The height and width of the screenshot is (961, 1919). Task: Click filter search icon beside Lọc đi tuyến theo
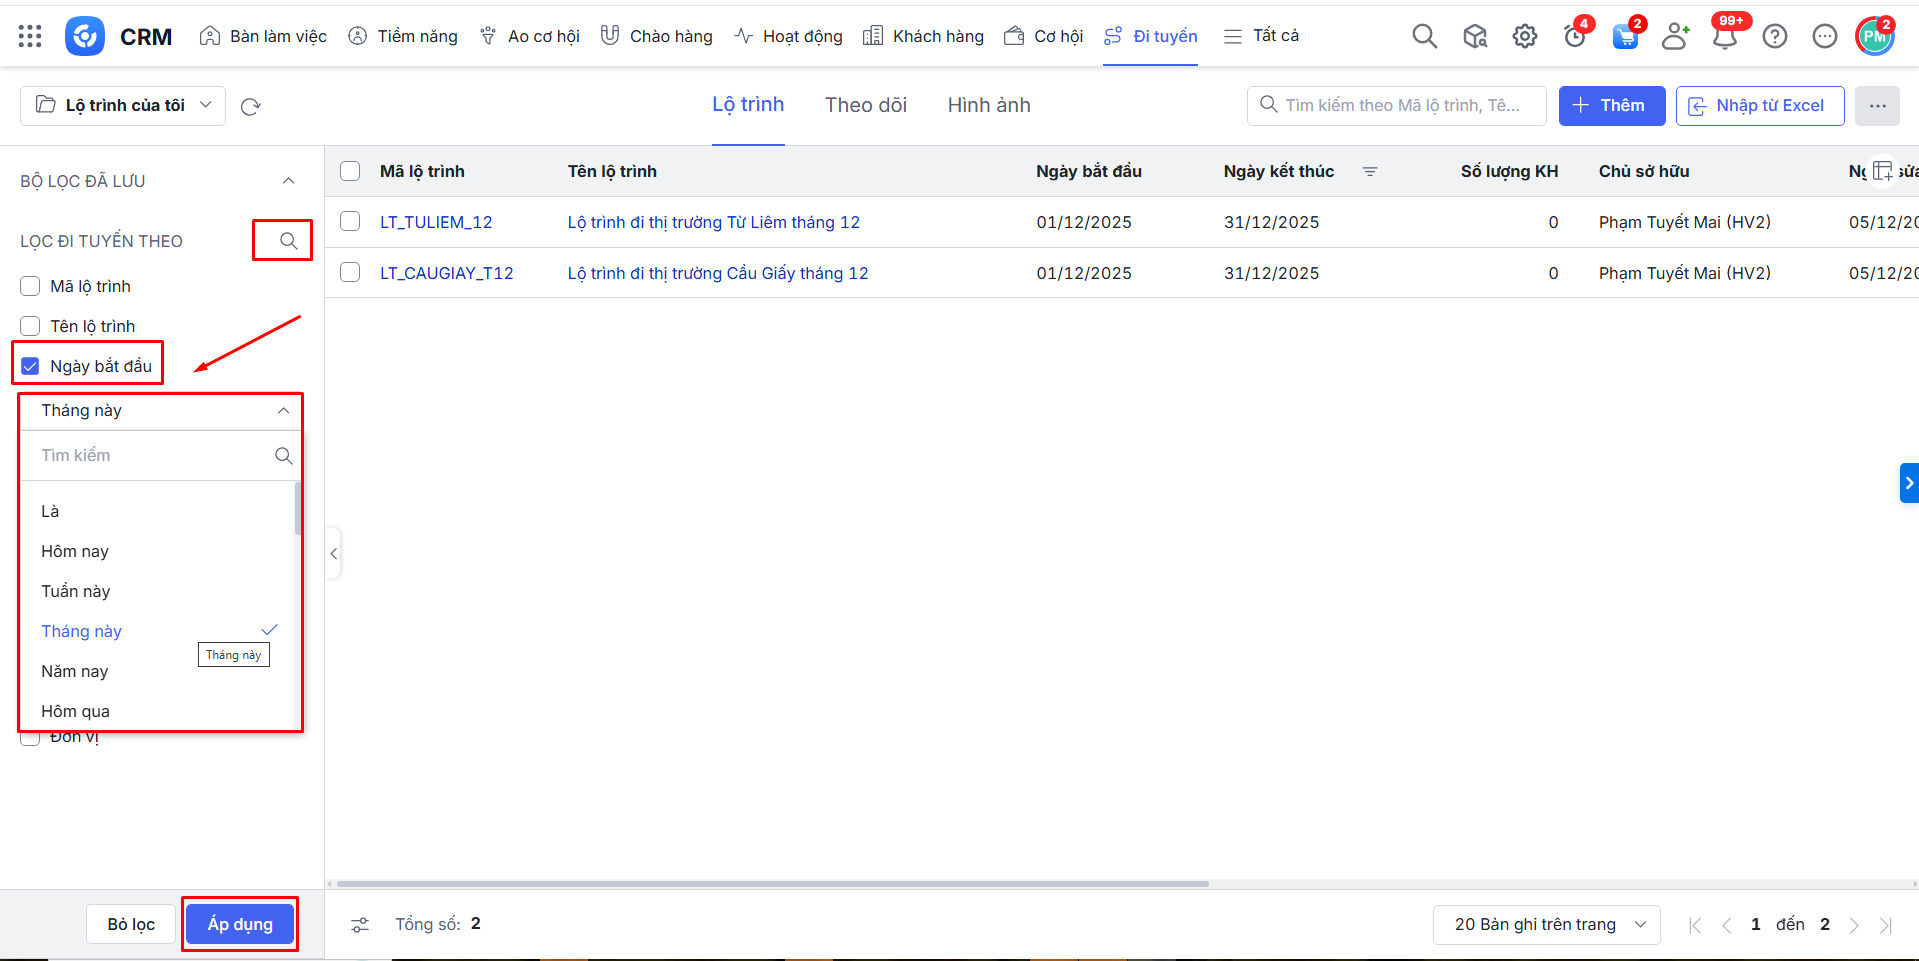288,241
